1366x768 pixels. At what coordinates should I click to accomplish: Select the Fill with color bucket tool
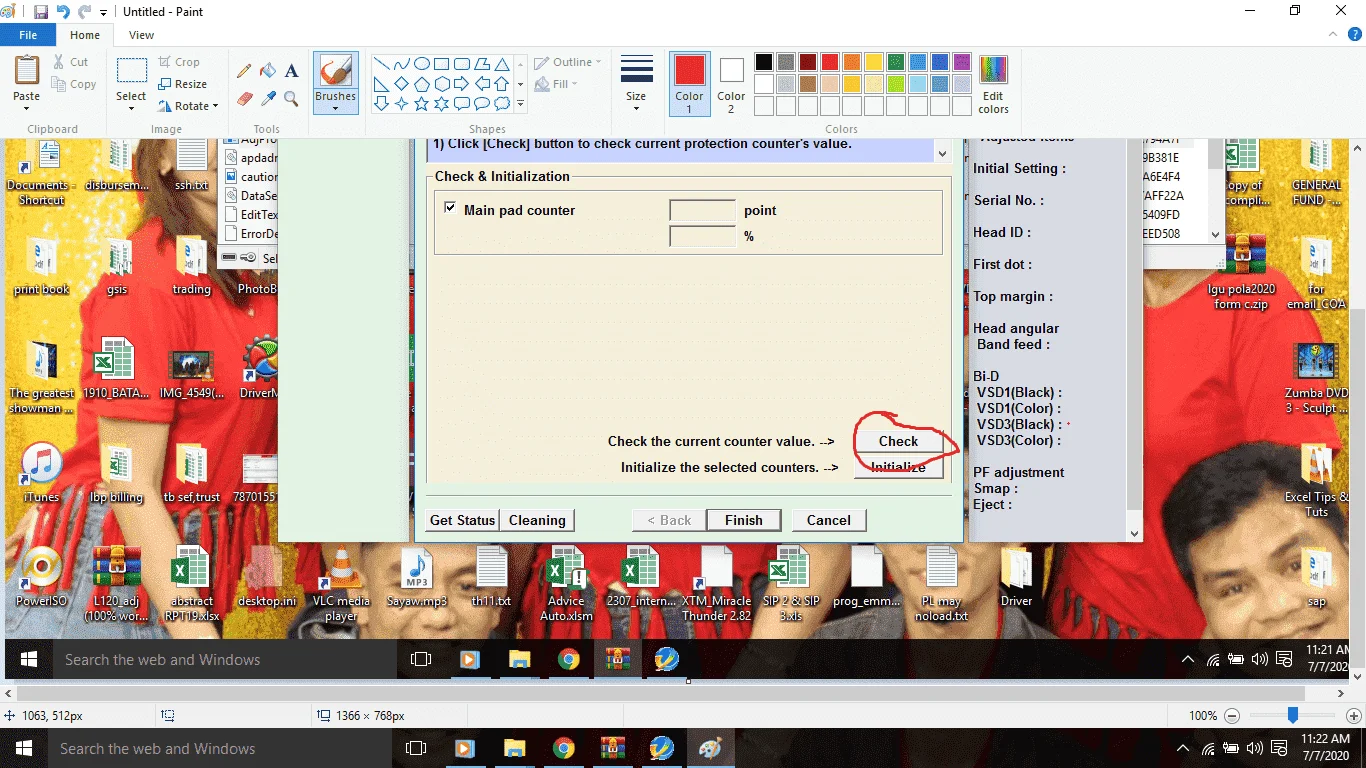point(267,71)
